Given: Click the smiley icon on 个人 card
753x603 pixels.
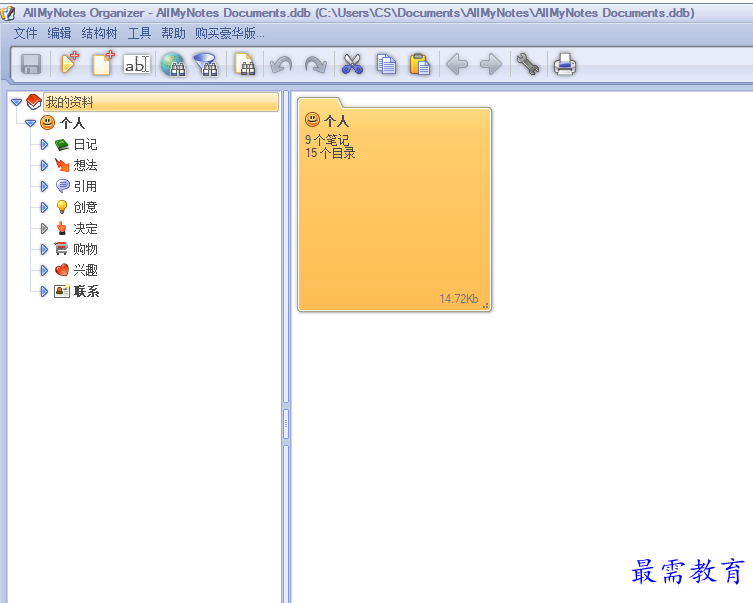Looking at the screenshot, I should click(312, 119).
